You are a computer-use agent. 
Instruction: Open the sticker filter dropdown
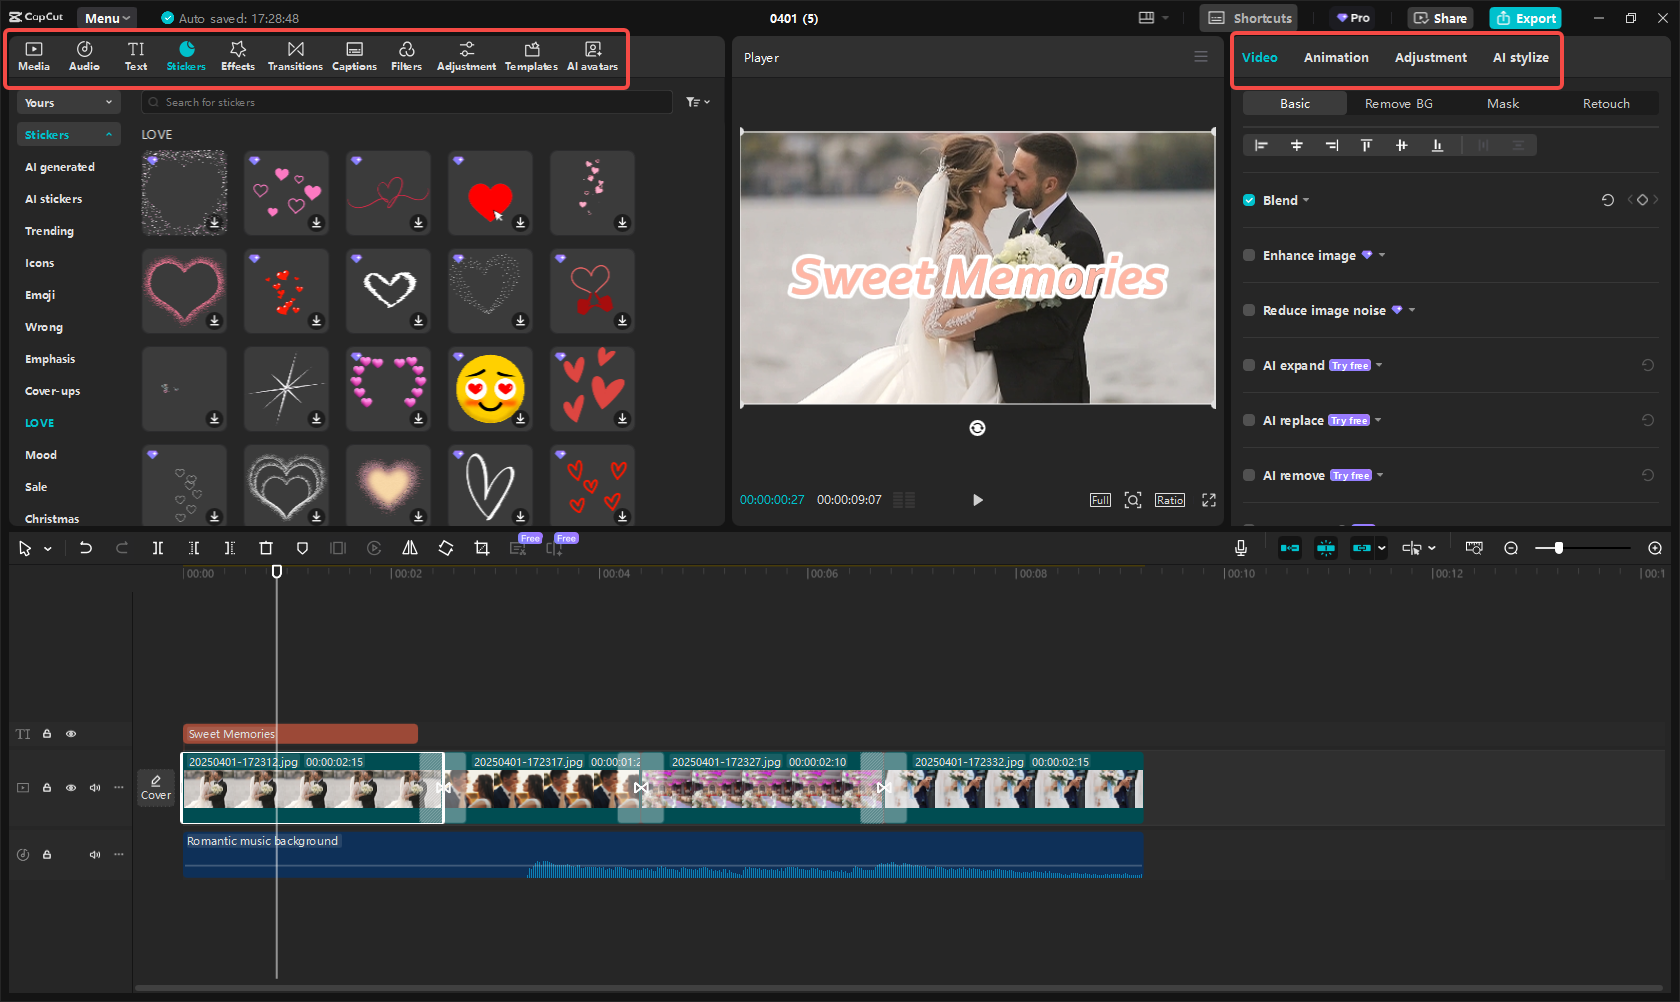click(x=697, y=102)
